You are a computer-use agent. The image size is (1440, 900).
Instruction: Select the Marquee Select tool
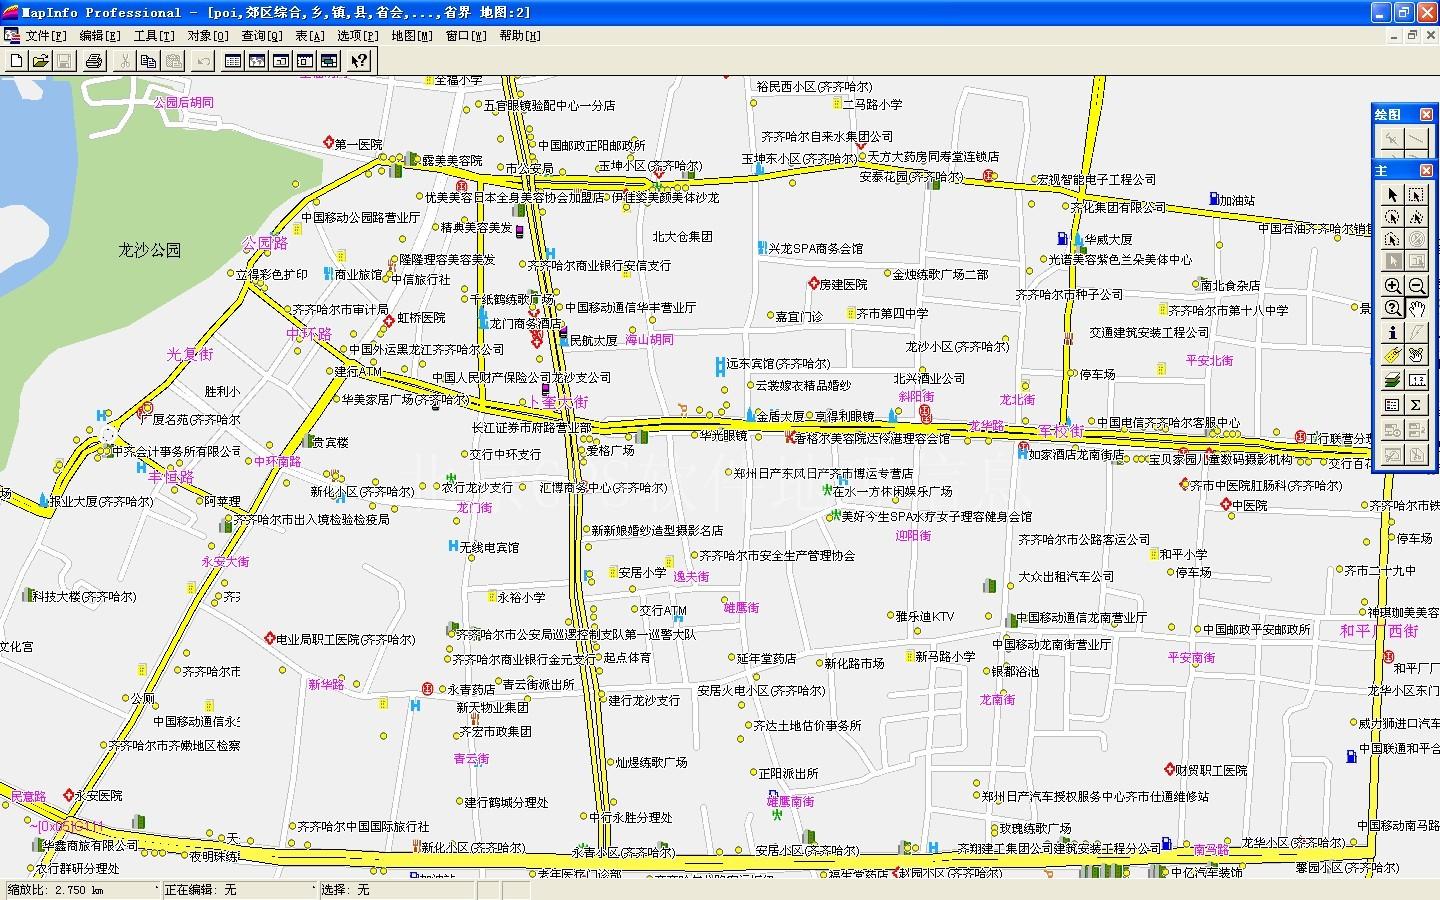click(1415, 194)
